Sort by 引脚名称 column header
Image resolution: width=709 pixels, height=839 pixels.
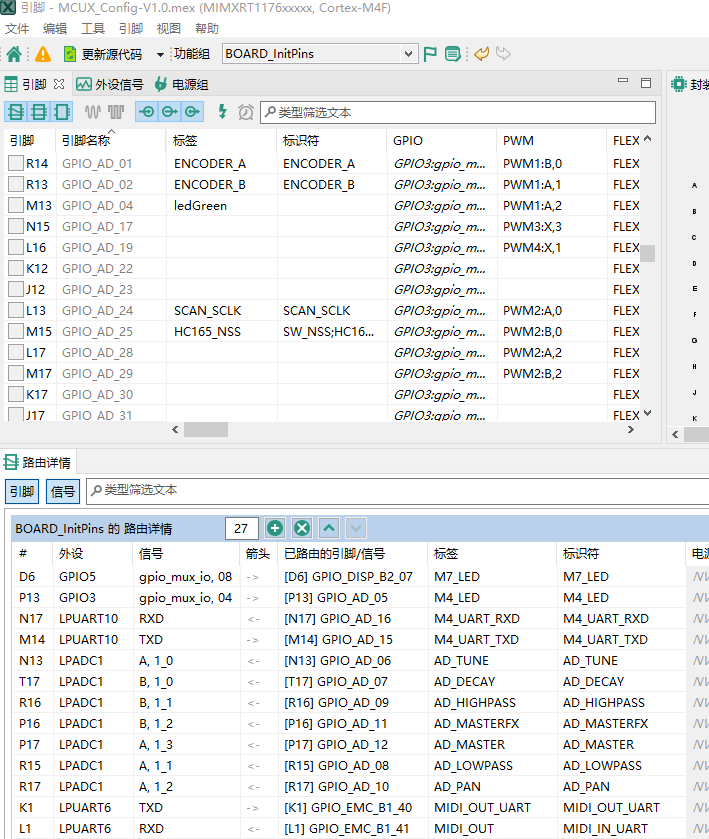point(110,140)
